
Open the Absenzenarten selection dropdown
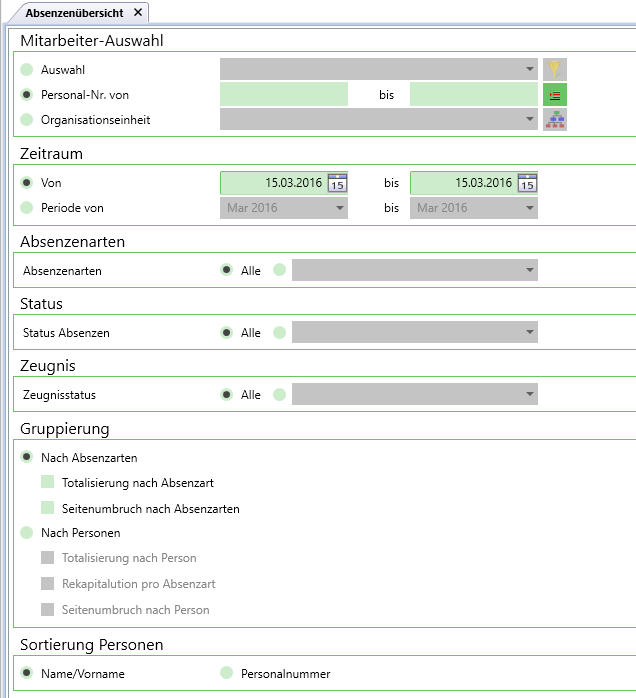click(415, 270)
